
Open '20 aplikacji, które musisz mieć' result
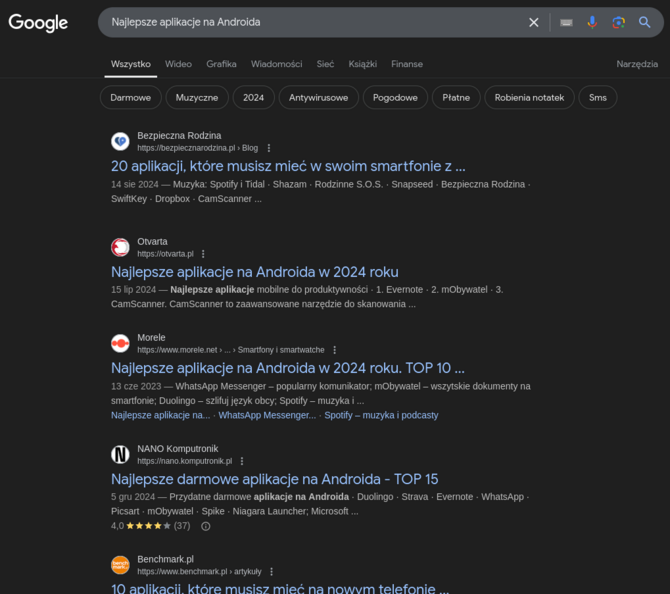pyautogui.click(x=288, y=166)
